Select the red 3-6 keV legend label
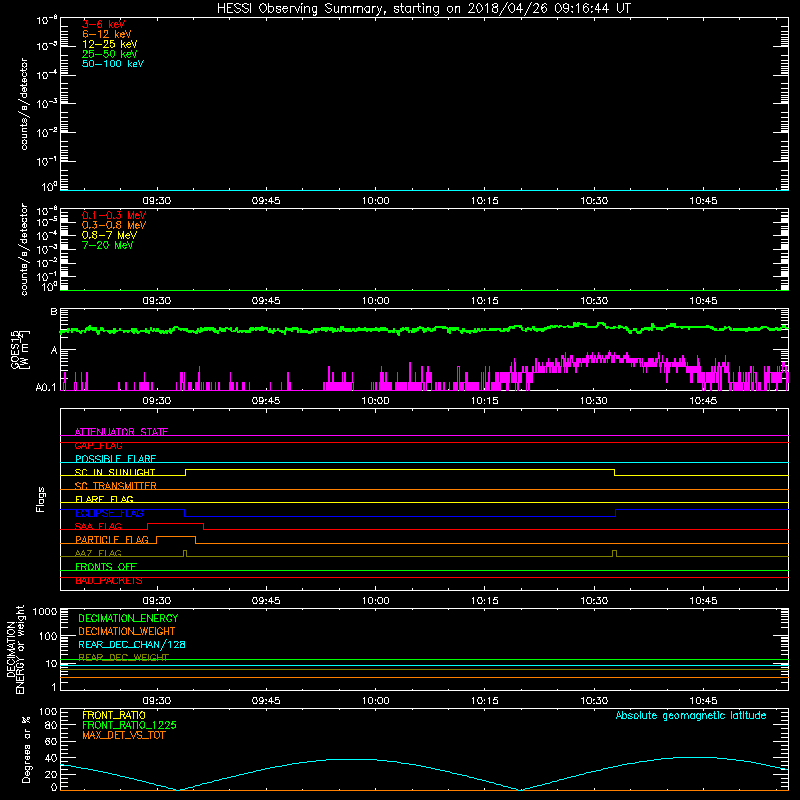 (104, 24)
